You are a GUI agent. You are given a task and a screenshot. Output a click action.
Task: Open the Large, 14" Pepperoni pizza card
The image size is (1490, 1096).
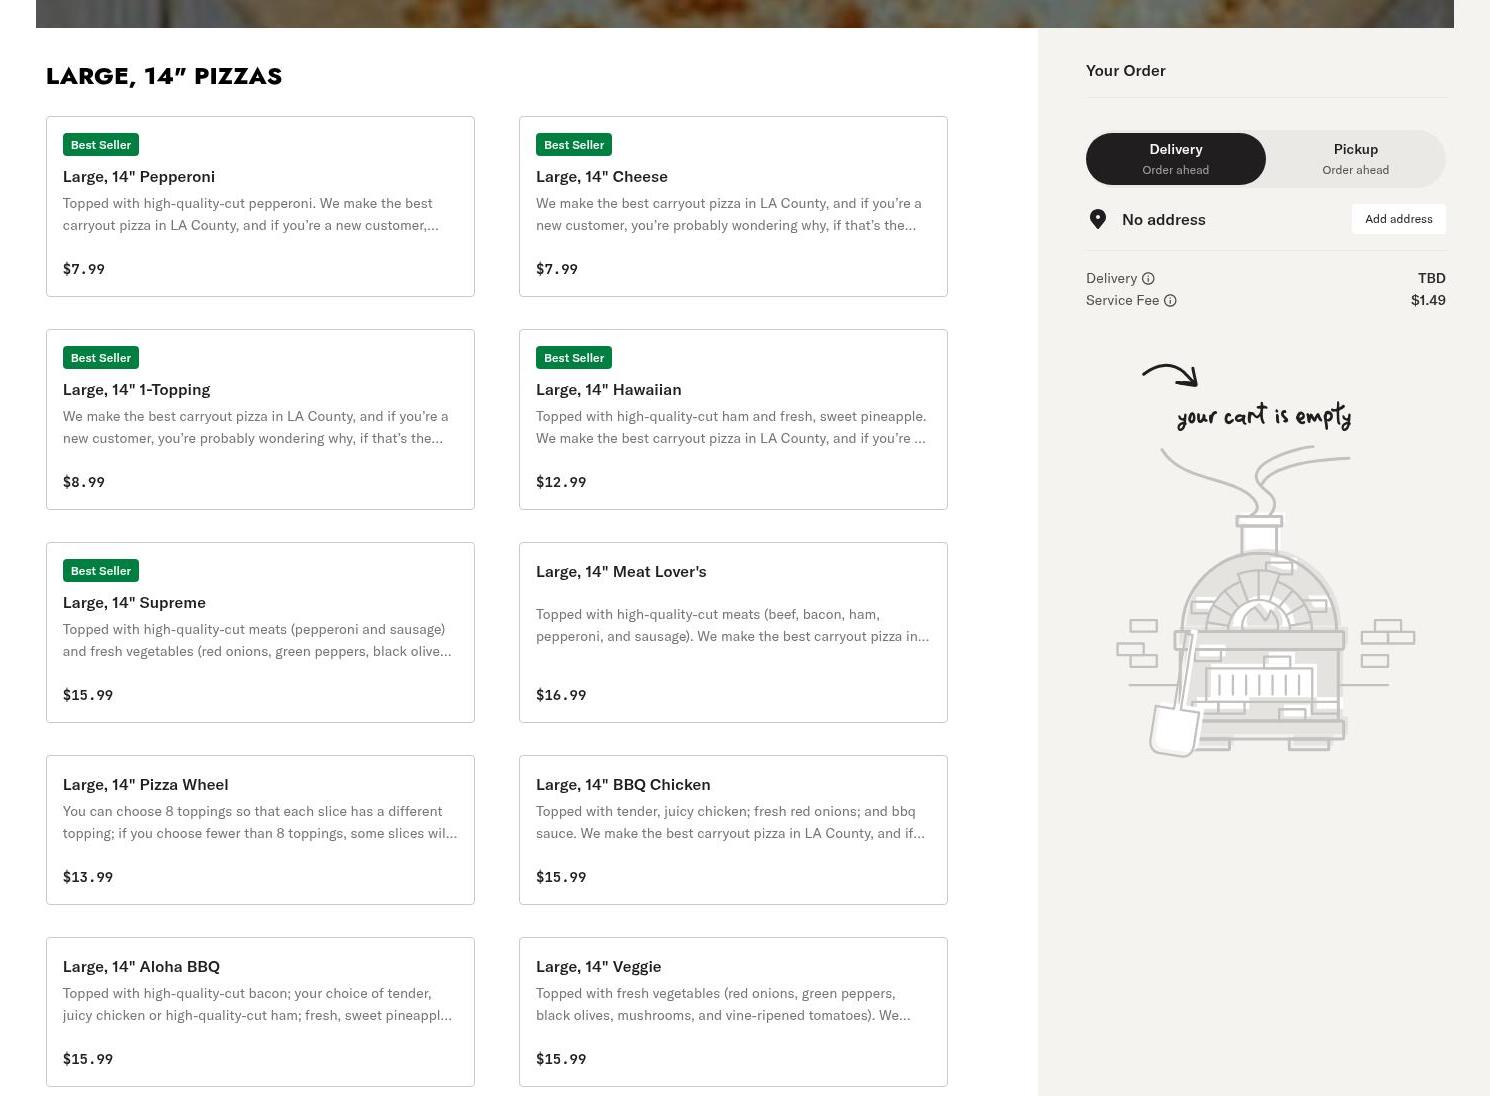pos(260,207)
